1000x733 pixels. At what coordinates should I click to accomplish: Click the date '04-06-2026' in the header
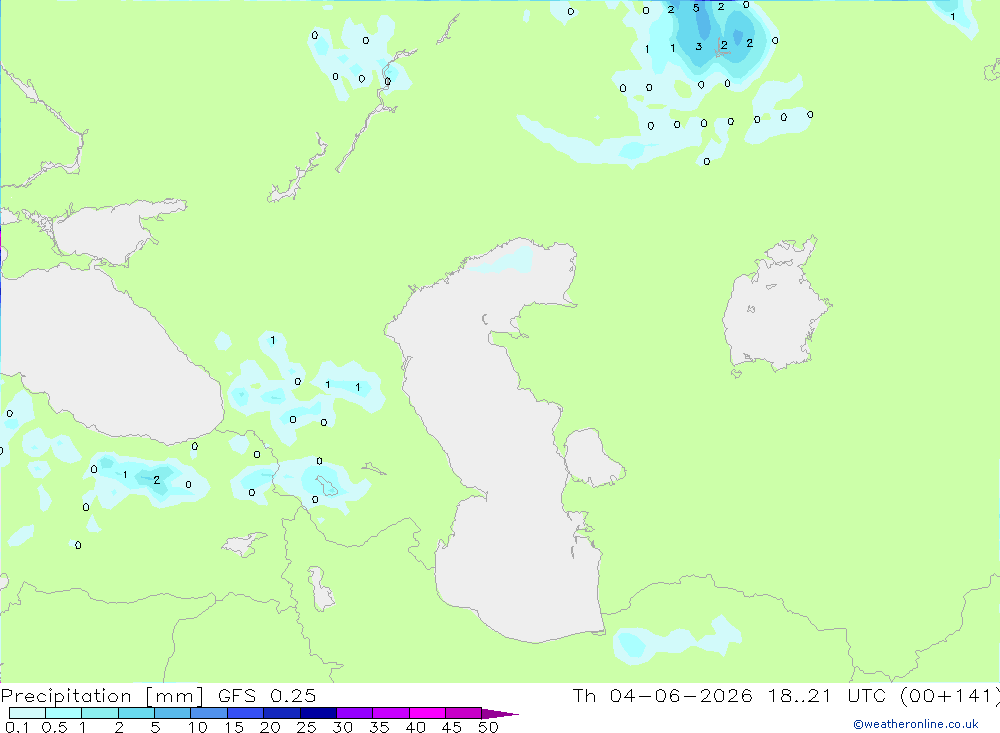click(681, 695)
